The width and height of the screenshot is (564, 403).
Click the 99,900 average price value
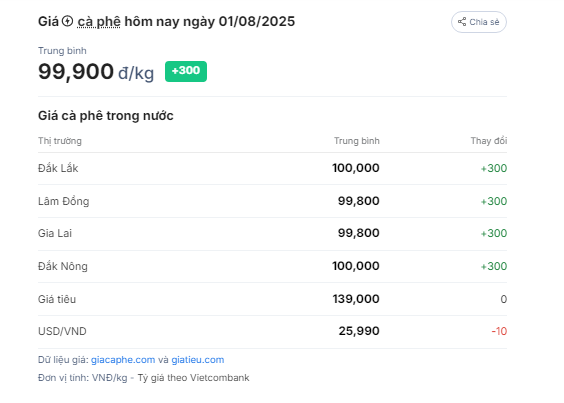pyautogui.click(x=76, y=71)
